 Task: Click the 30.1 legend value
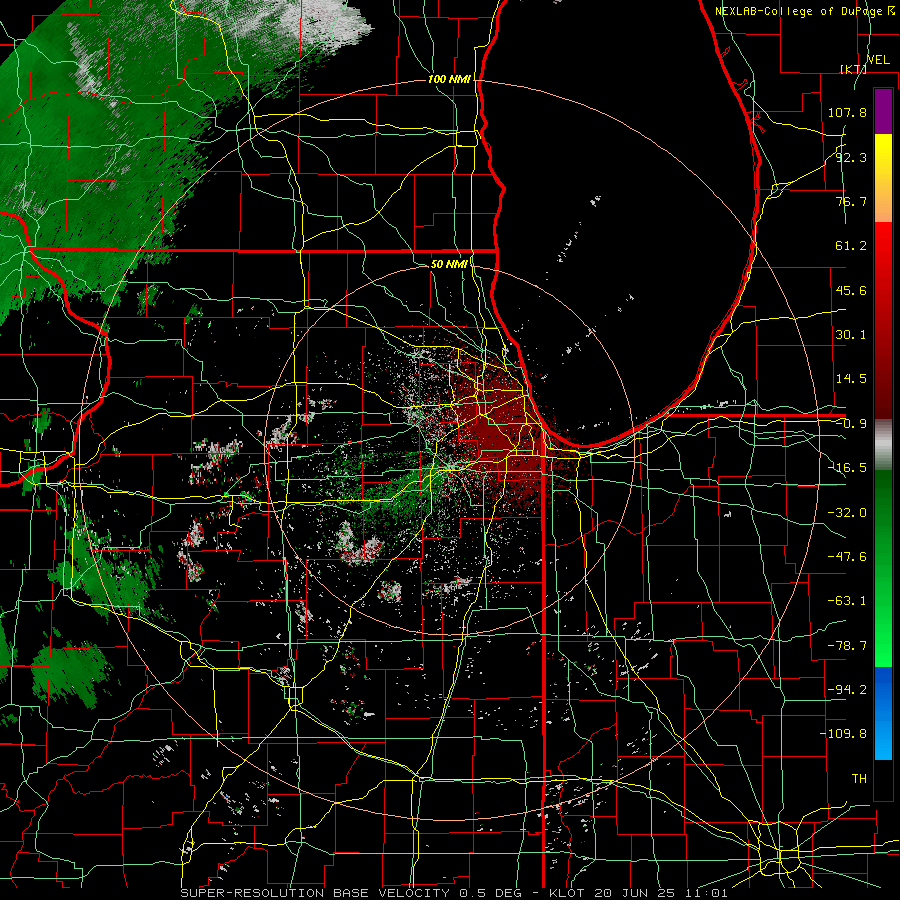coord(851,335)
